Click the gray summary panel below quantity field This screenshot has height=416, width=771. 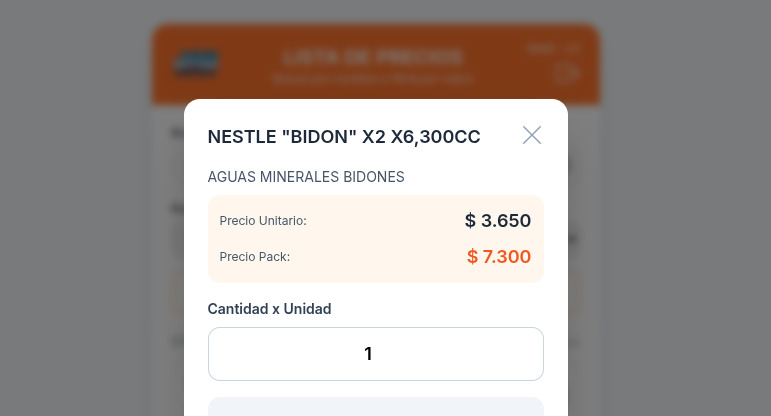(x=376, y=407)
